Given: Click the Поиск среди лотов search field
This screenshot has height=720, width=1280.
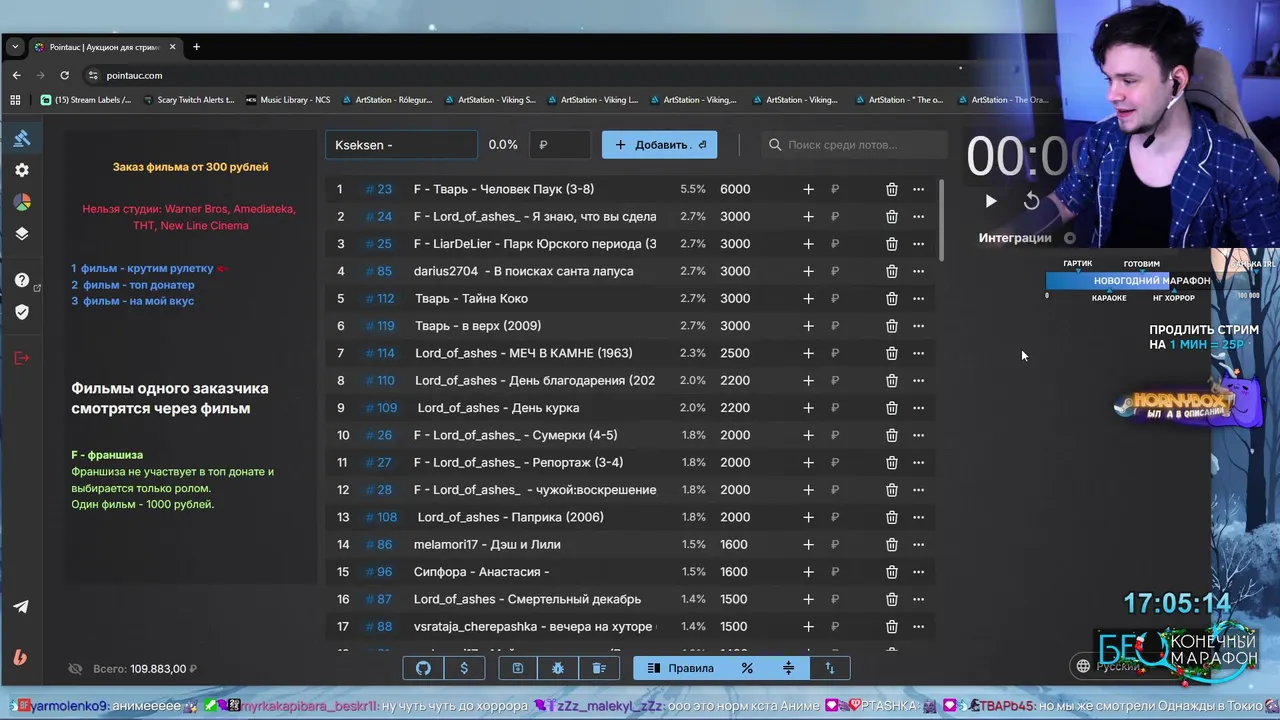Looking at the screenshot, I should tap(854, 145).
